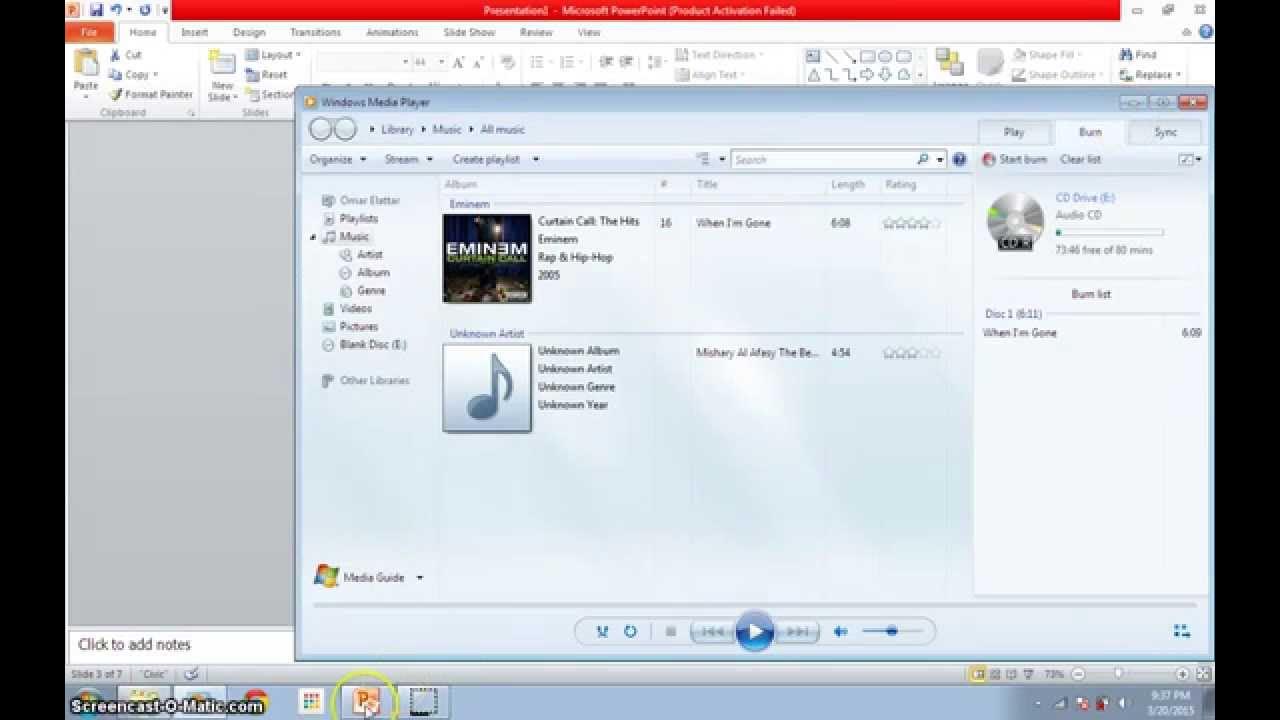Click Start burn
The height and width of the screenshot is (720, 1280).
[1014, 159]
